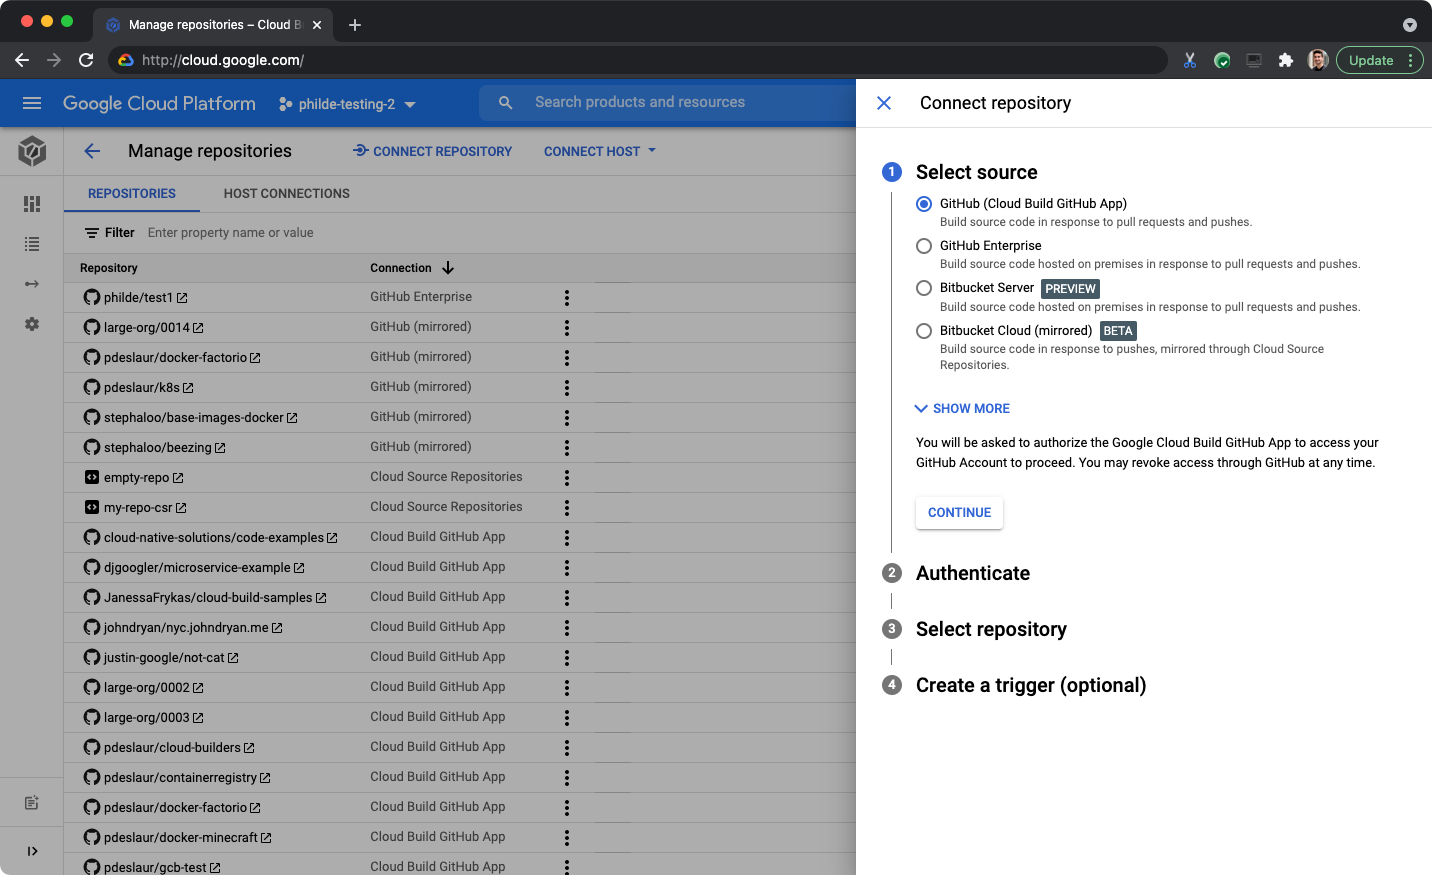Open the philde-testing-2 project selector dropdown
Screen dimensions: 1432x875
click(x=347, y=104)
